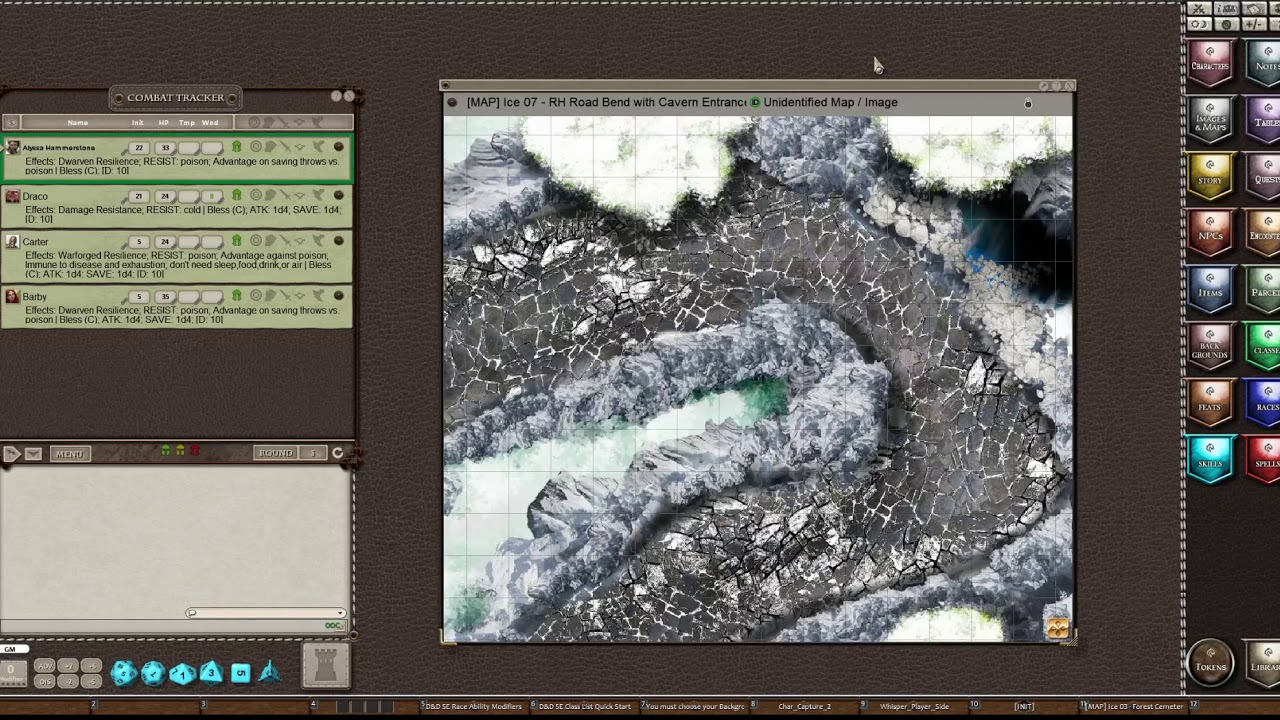Click the d8 die
Viewport: 1280px width, 720px height.
pyautogui.click(x=211, y=672)
